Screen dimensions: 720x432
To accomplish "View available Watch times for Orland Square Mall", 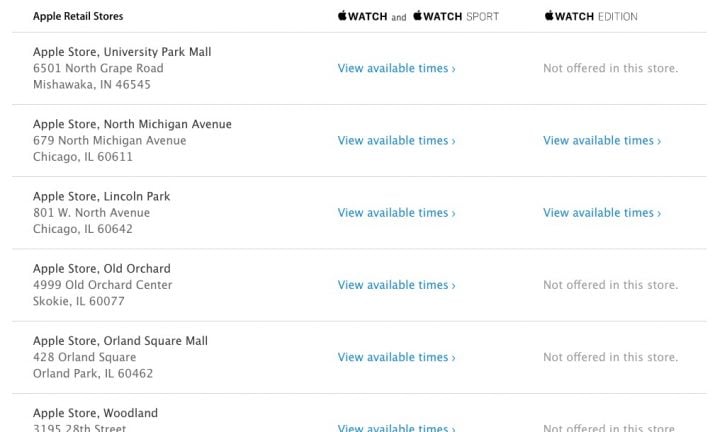I will 397,357.
